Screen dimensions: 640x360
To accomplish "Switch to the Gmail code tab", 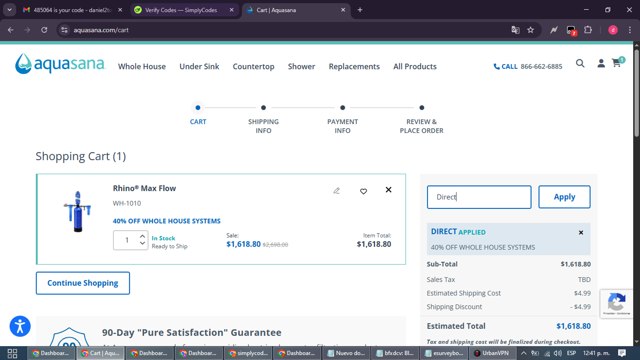I will point(72,10).
